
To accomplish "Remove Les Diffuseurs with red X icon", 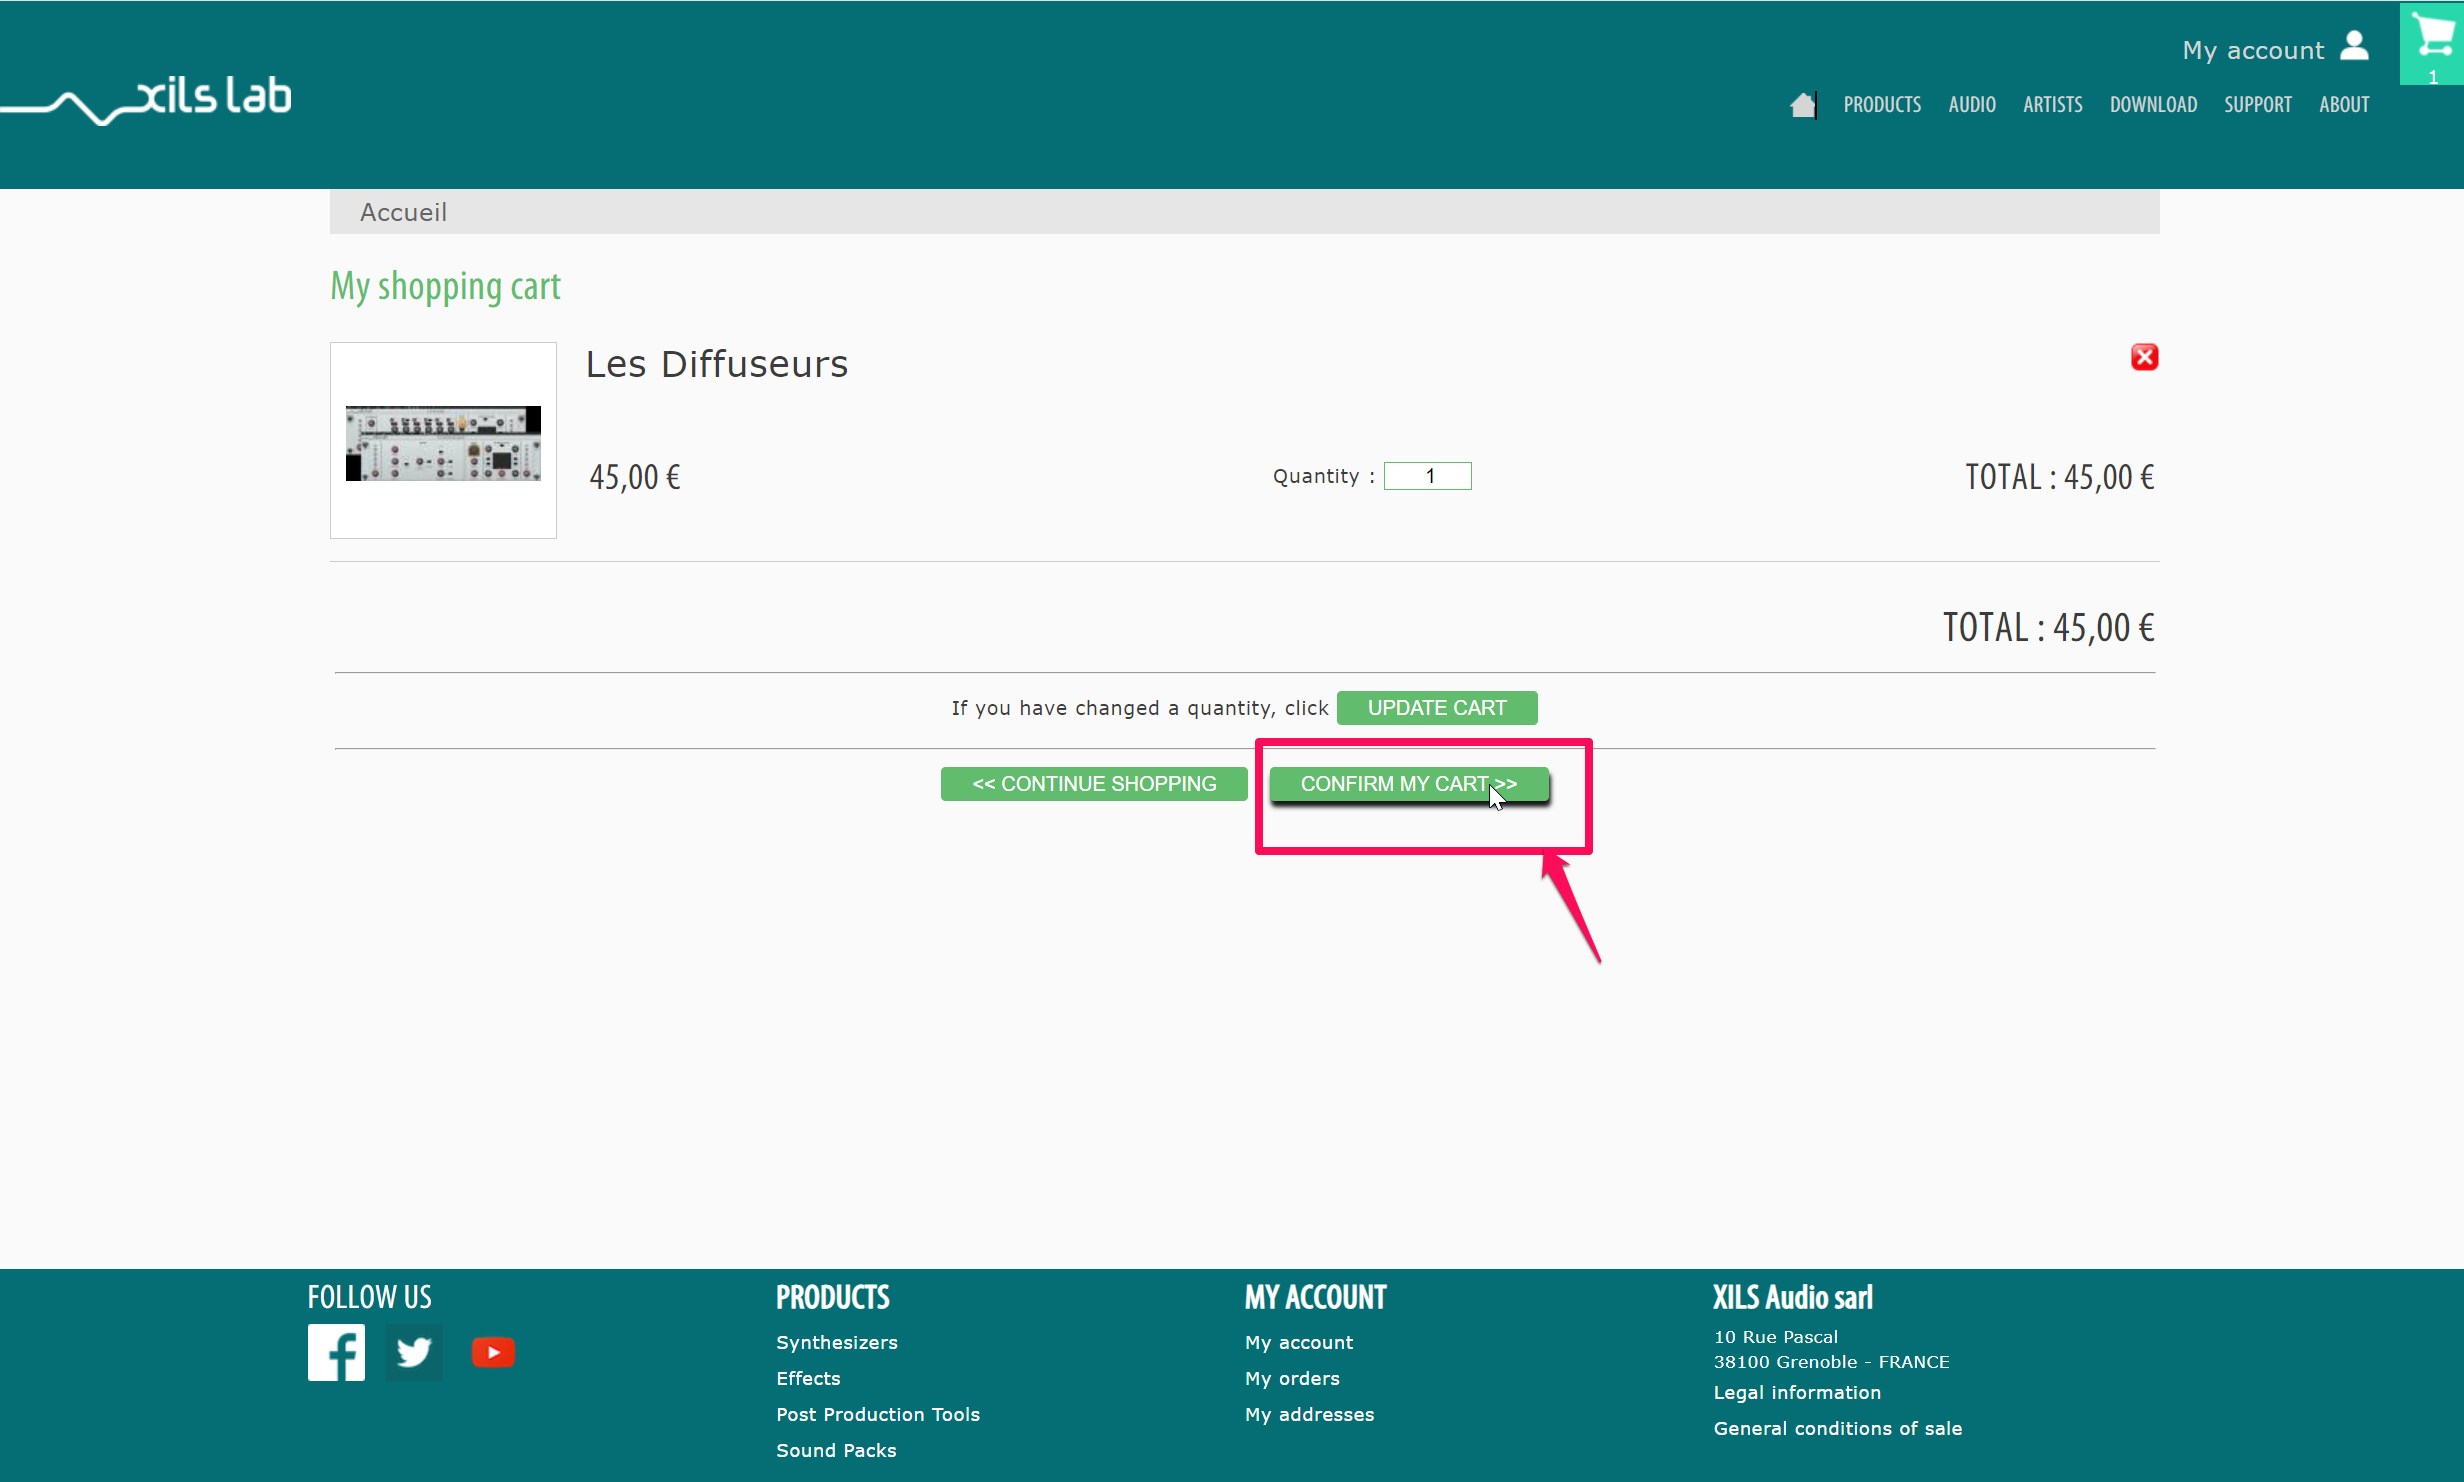I will [x=2144, y=357].
